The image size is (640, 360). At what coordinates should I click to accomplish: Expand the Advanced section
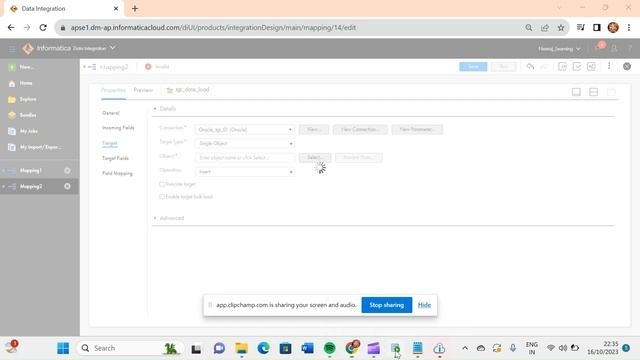(x=155, y=218)
